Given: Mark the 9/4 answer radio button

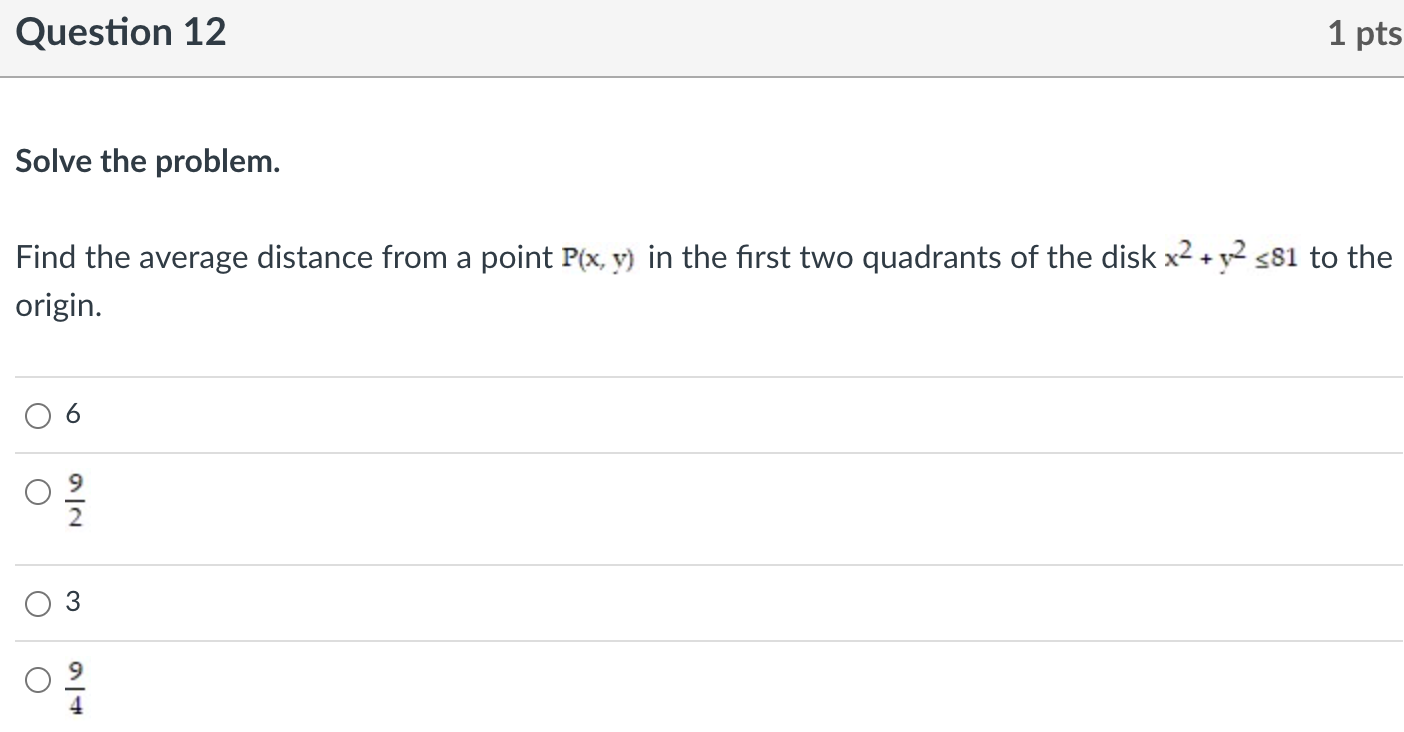Looking at the screenshot, I should (38, 680).
